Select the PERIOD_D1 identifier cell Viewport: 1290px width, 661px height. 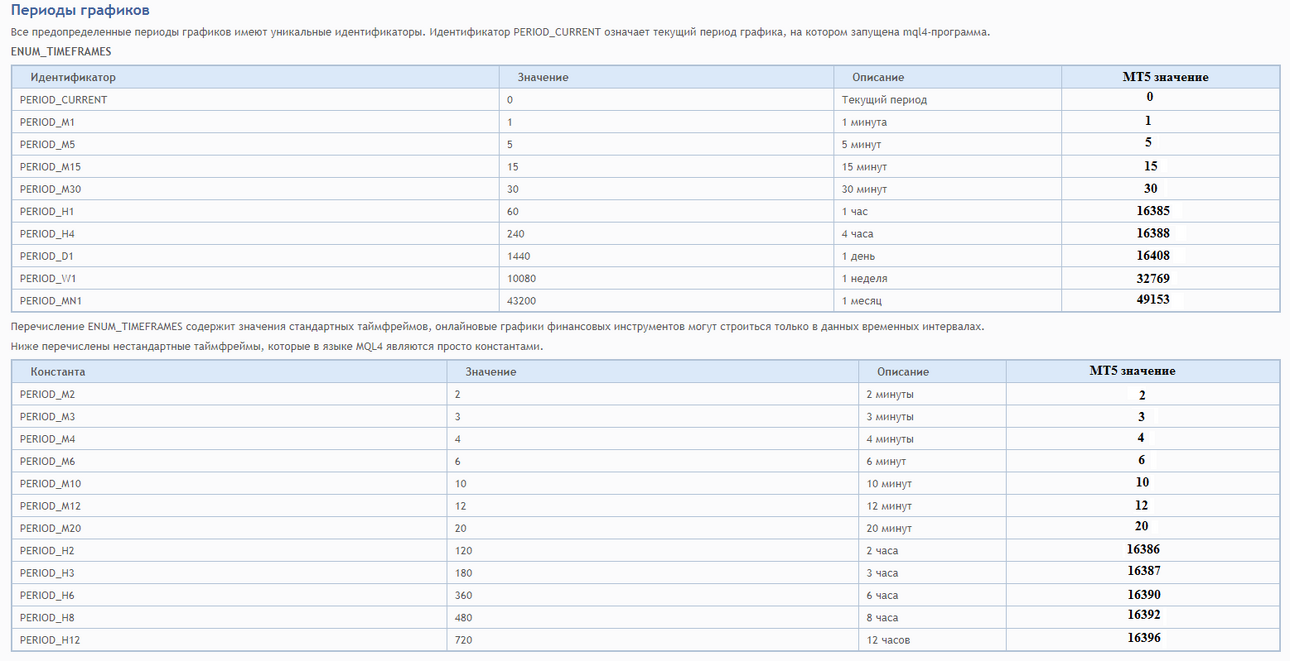click(x=255, y=256)
